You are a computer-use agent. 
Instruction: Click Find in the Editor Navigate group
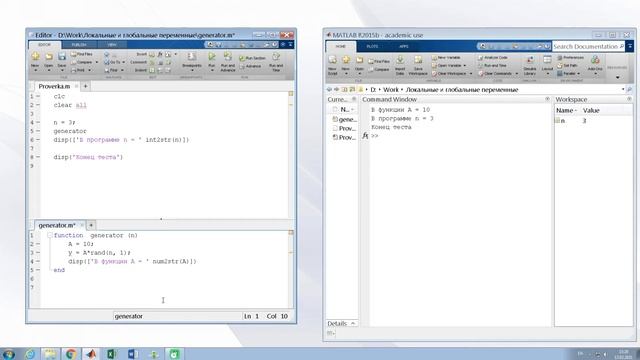(x=111, y=70)
